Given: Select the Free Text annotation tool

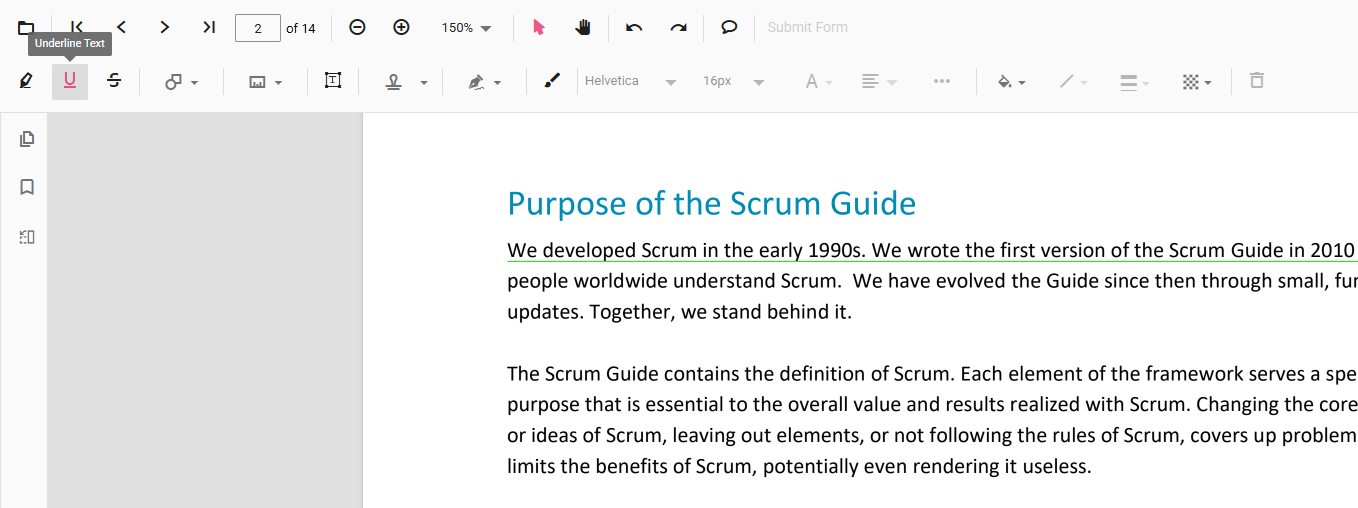Looking at the screenshot, I should point(333,82).
